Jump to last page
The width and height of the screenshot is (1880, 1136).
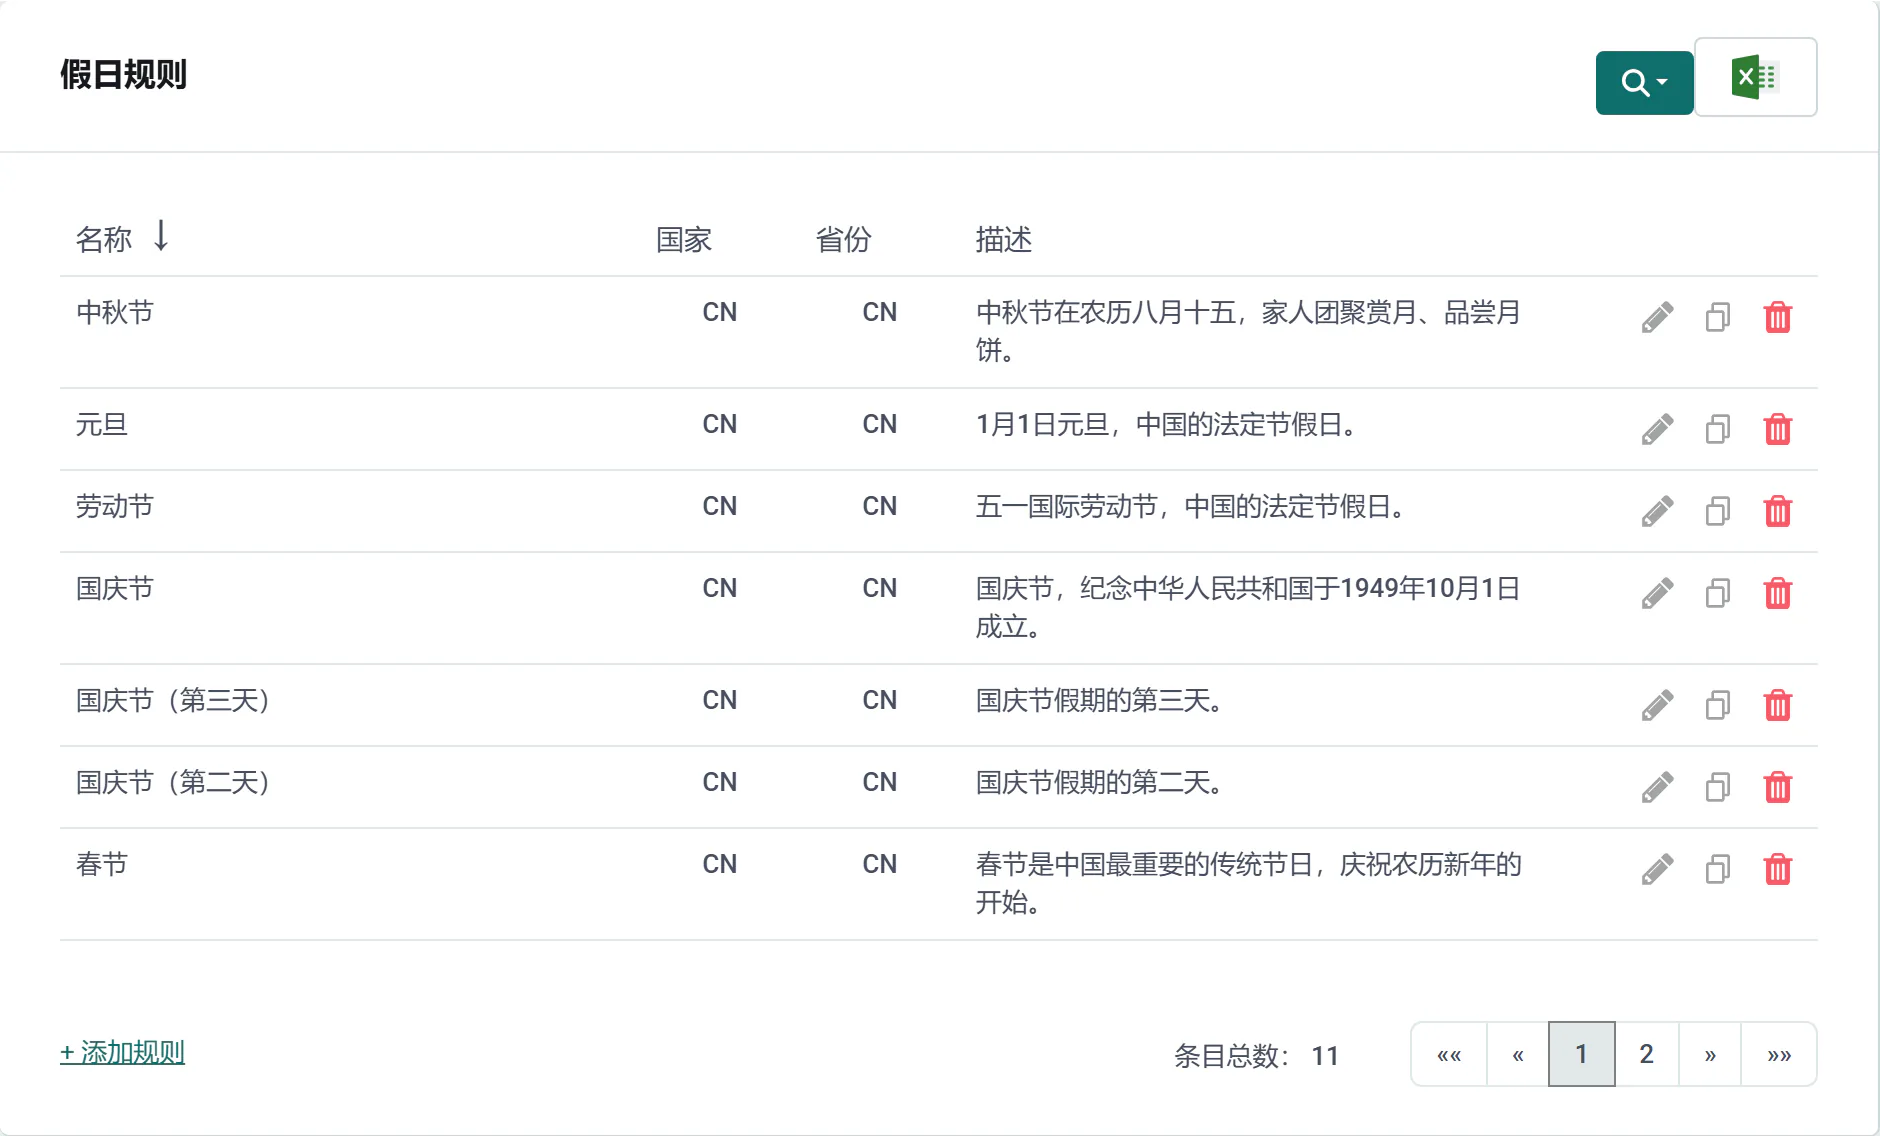tap(1779, 1054)
